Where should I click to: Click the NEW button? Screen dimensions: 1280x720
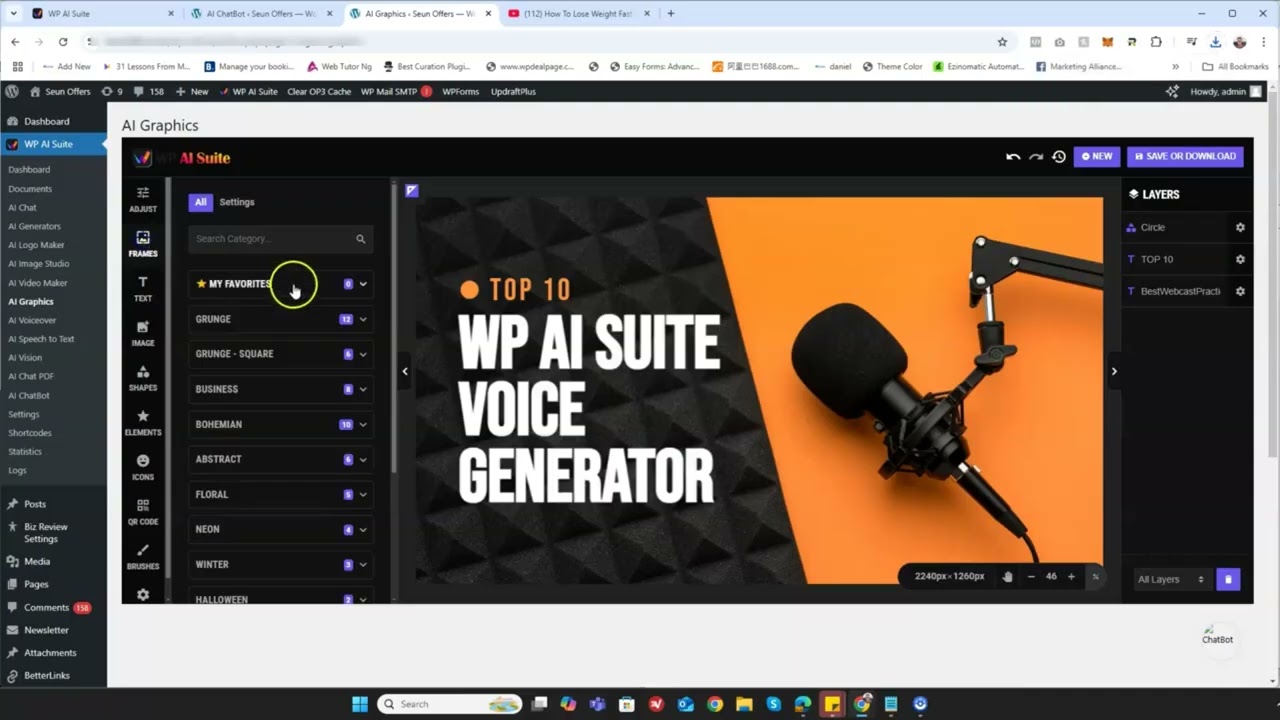point(1097,156)
